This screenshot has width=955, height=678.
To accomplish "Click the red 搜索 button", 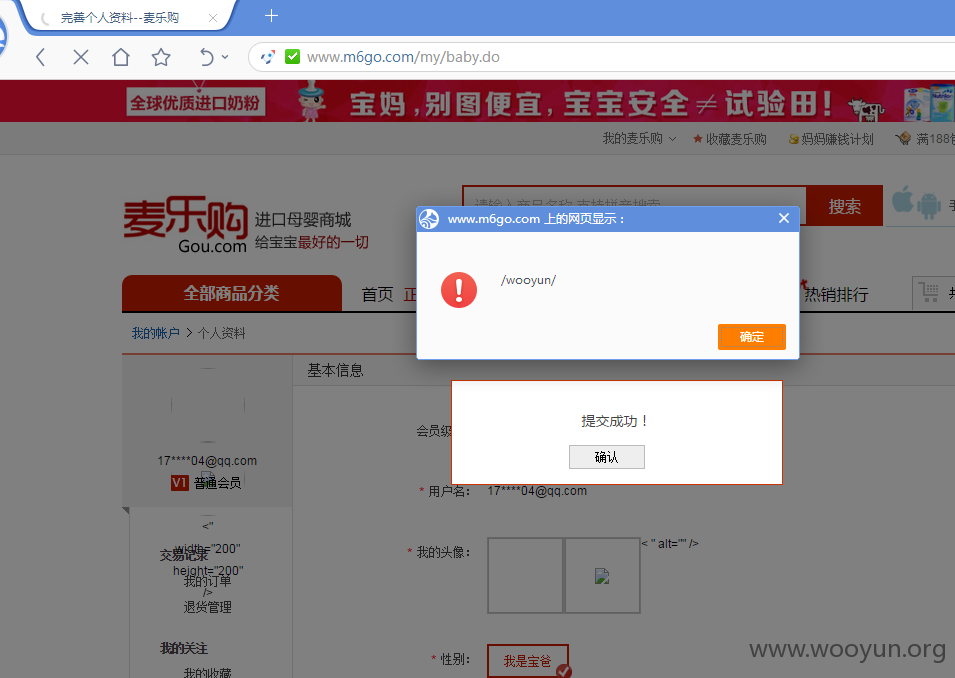I will (844, 207).
